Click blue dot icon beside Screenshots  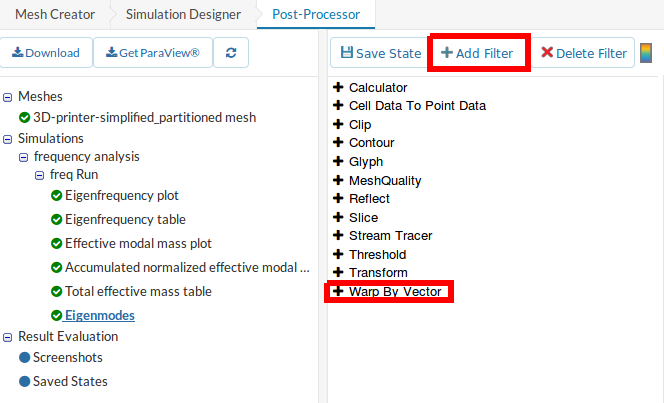click(24, 357)
